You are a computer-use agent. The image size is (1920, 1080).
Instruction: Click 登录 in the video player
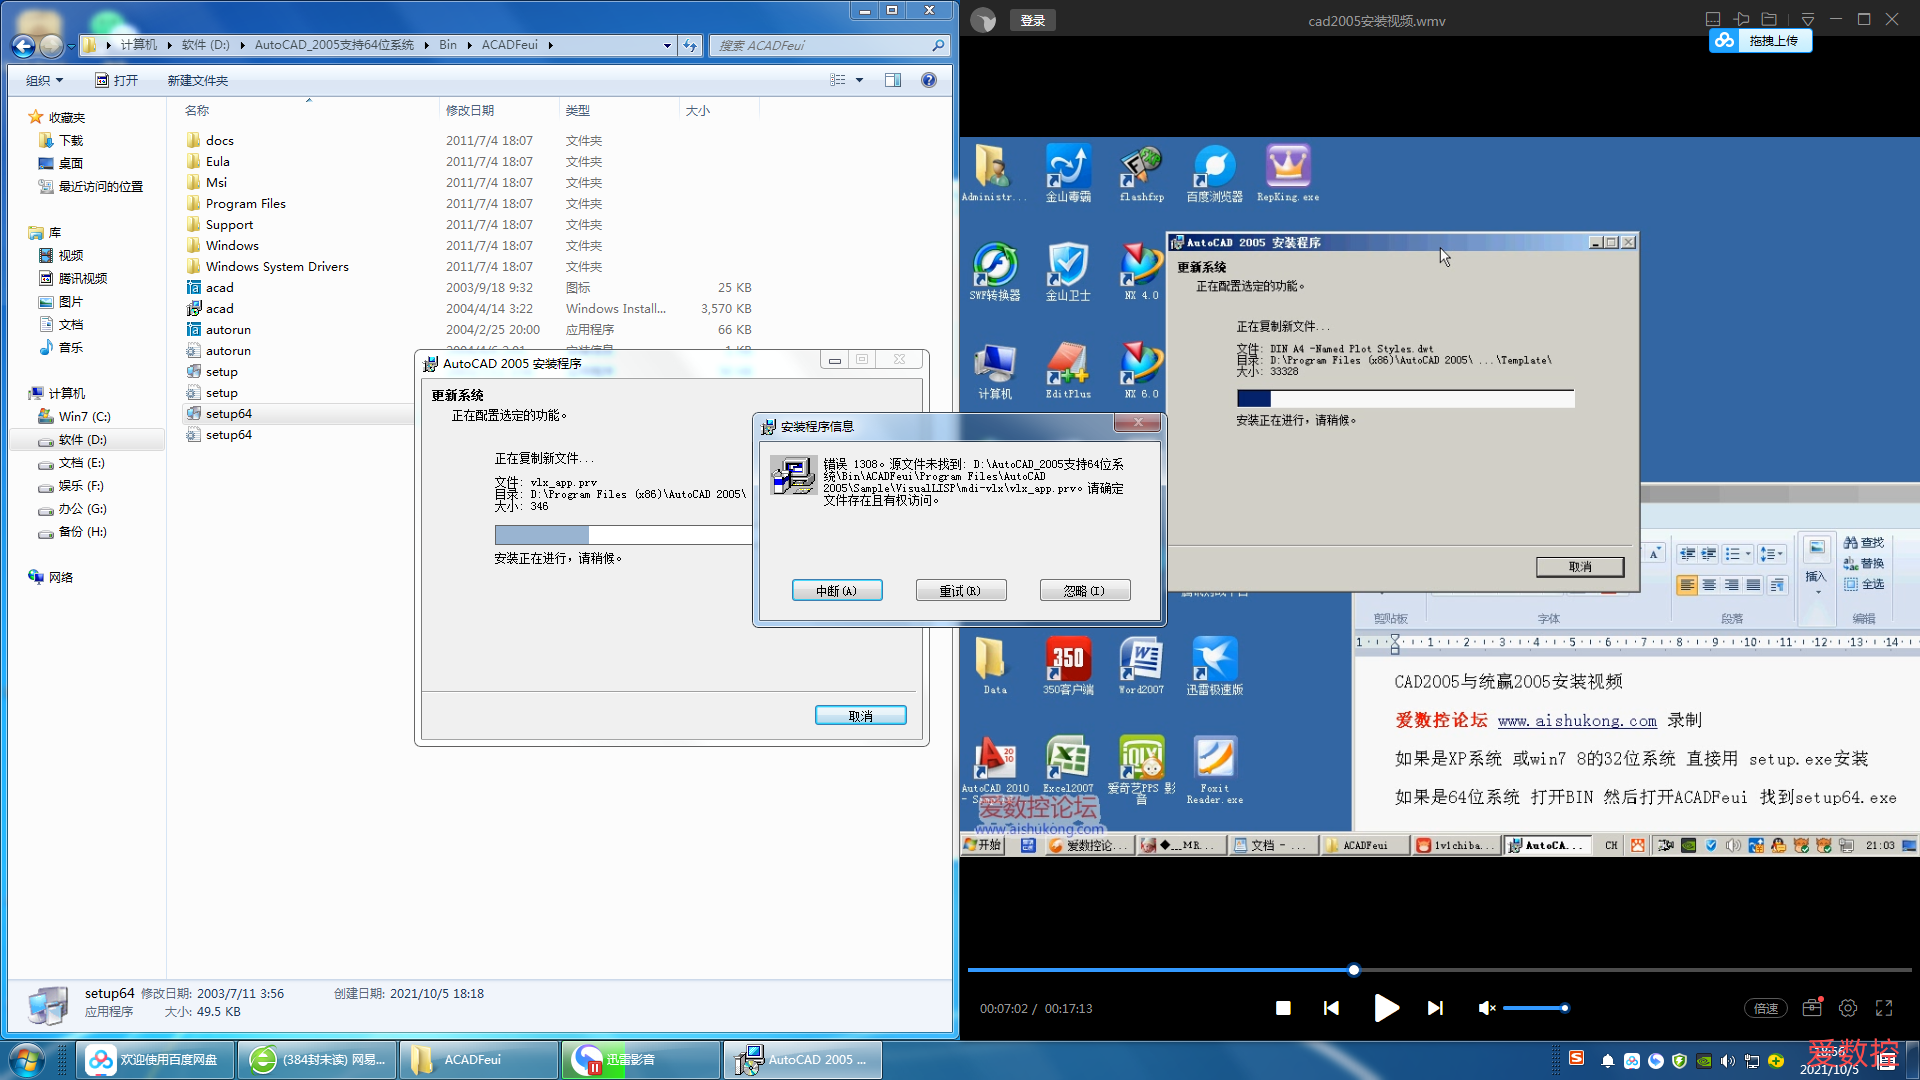point(1033,20)
